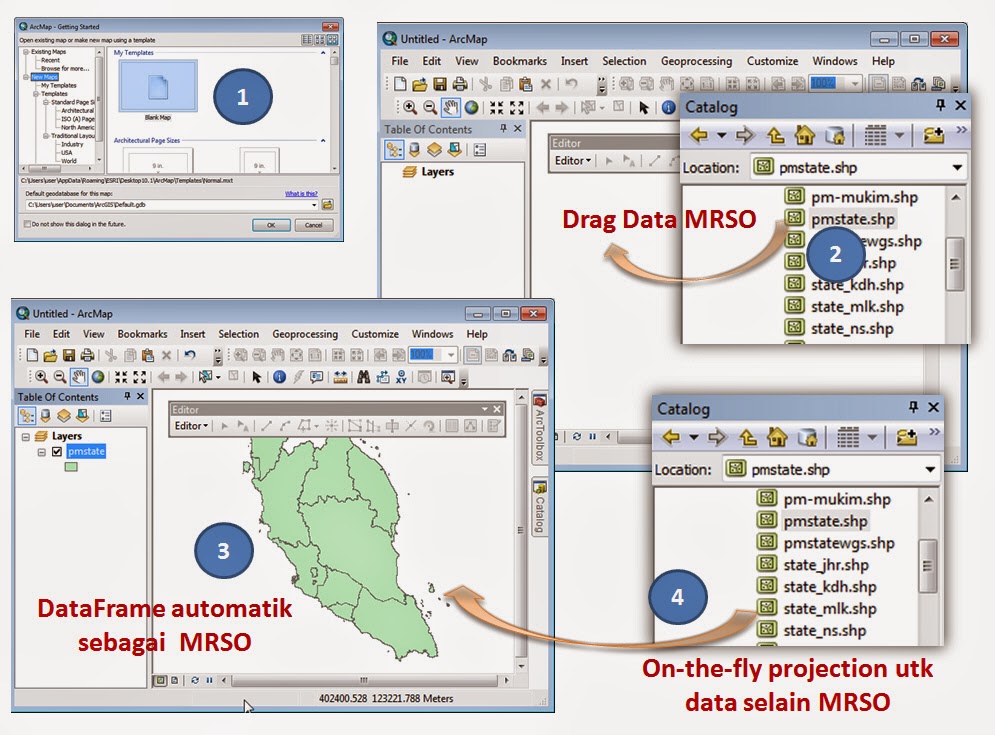Click Up One Level in upper Catalog panel

coord(775,135)
